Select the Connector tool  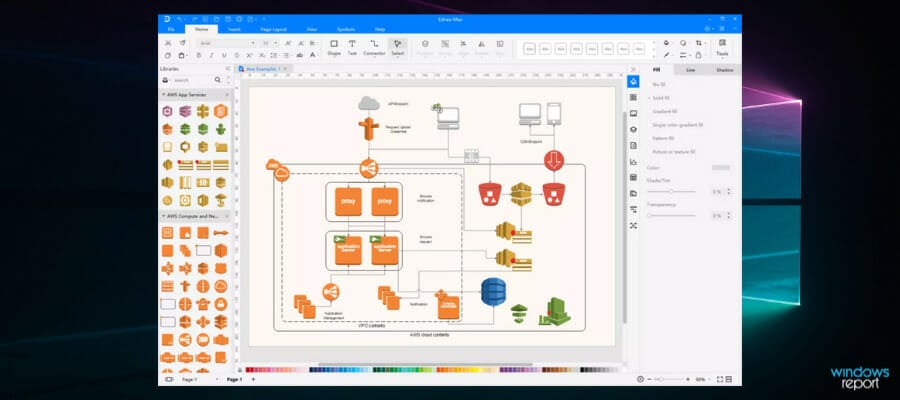[374, 48]
